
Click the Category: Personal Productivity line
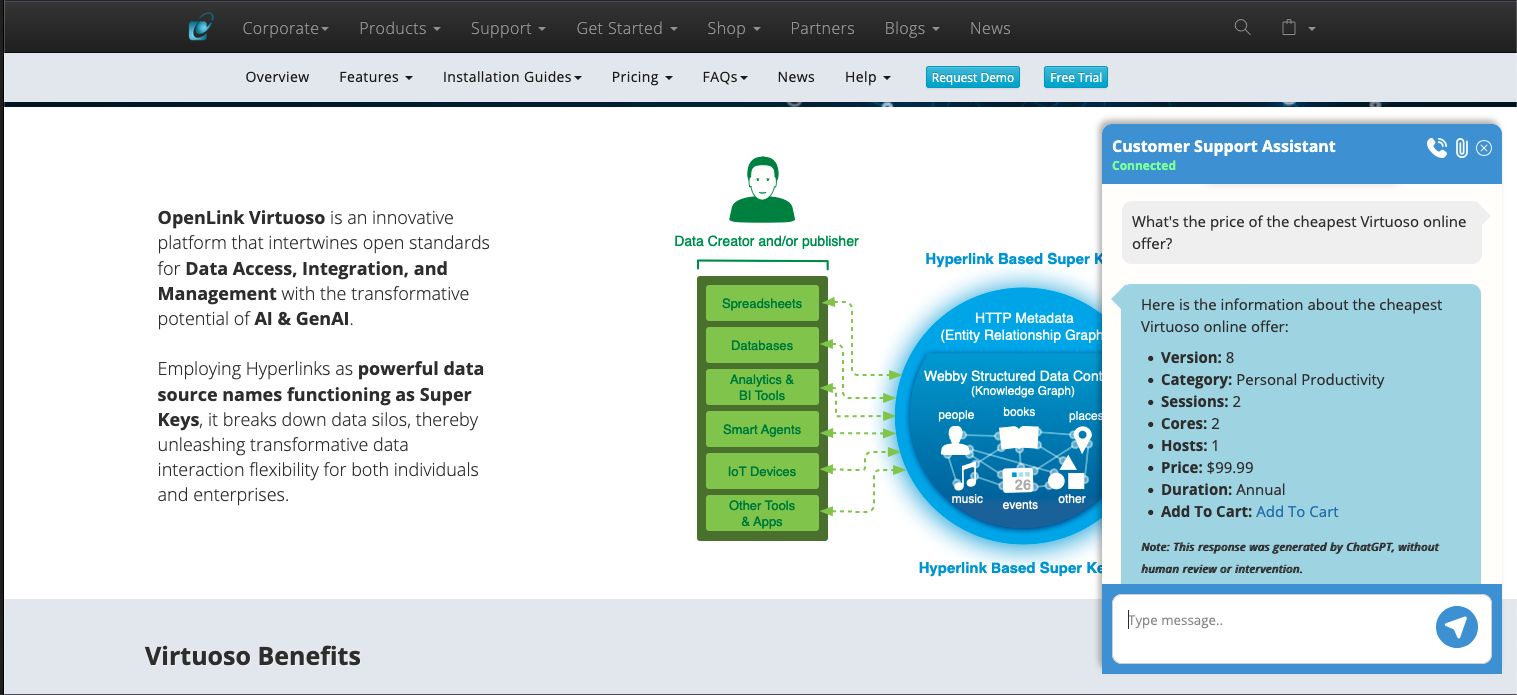[x=1273, y=379]
